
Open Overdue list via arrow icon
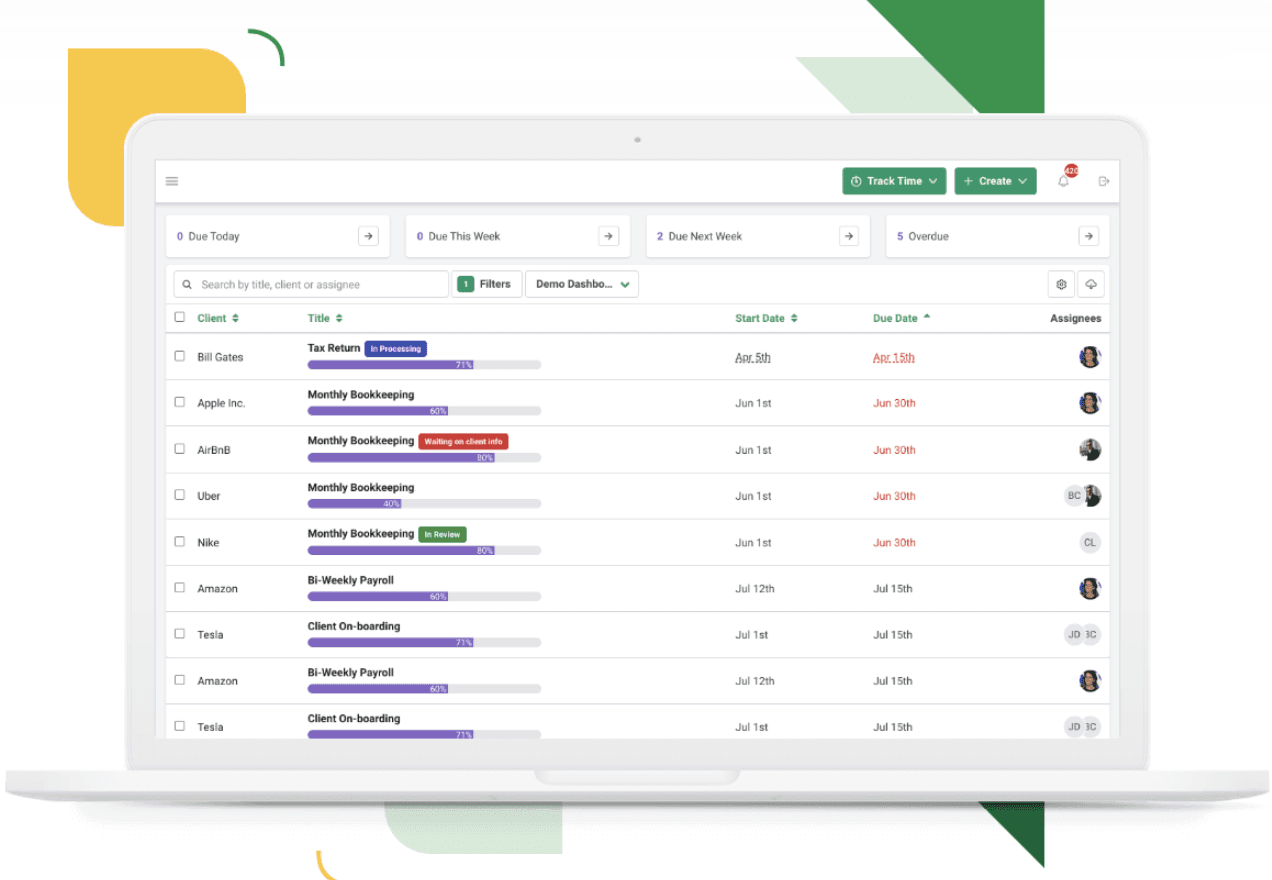pyautogui.click(x=1088, y=236)
